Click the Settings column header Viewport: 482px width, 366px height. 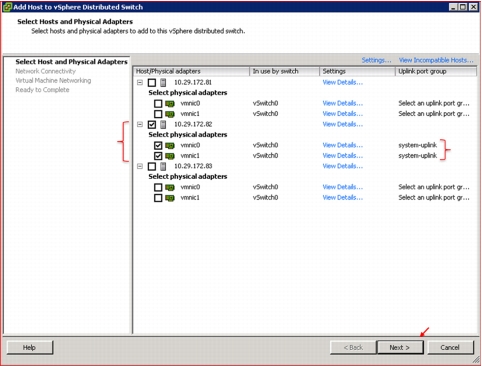pos(357,71)
